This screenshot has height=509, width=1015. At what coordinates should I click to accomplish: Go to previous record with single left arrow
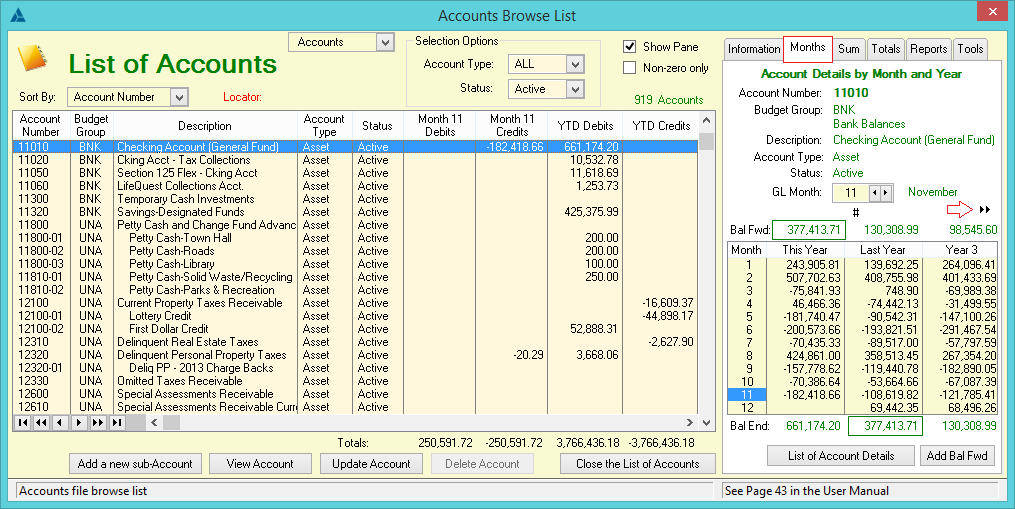pyautogui.click(x=59, y=423)
